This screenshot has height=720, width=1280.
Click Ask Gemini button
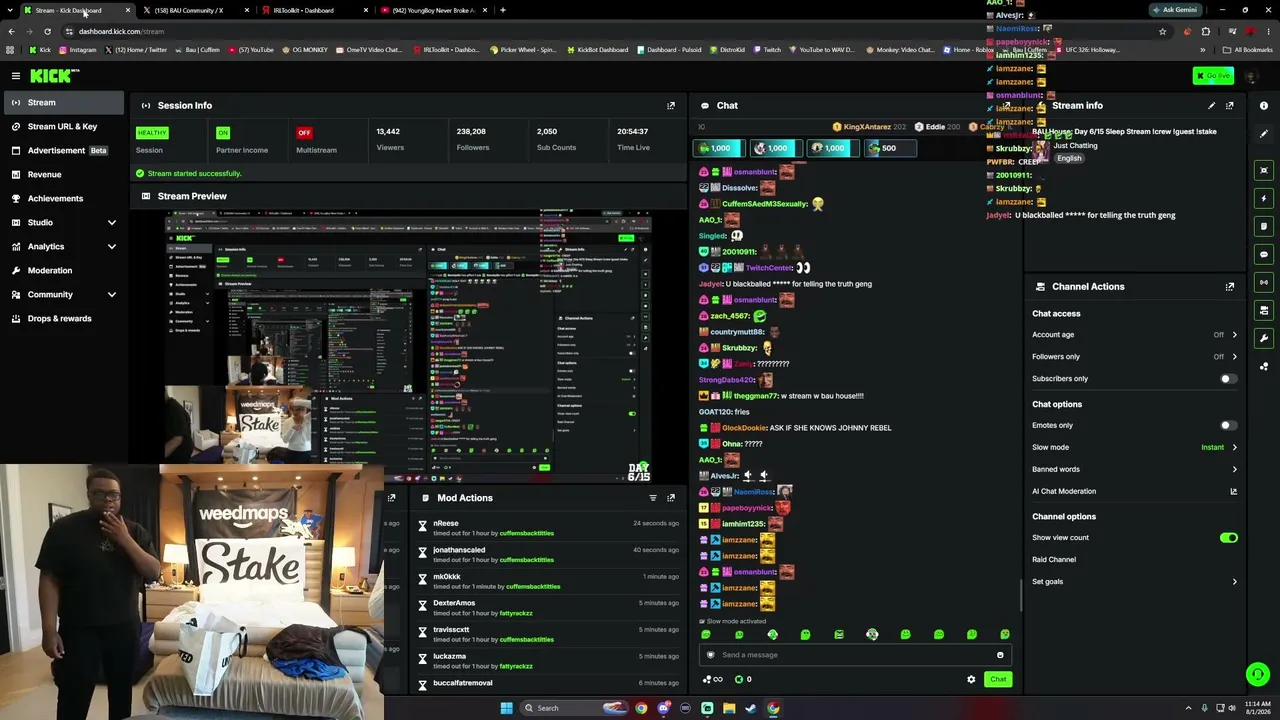pos(1175,10)
